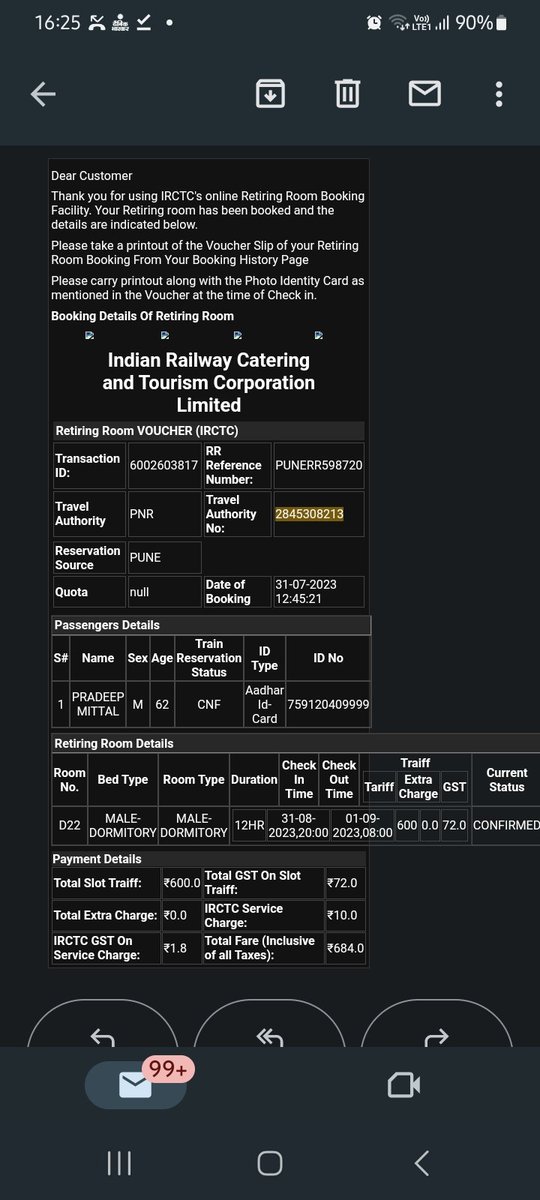Tap the Android home button
The width and height of the screenshot is (540, 1200).
pos(270,1162)
